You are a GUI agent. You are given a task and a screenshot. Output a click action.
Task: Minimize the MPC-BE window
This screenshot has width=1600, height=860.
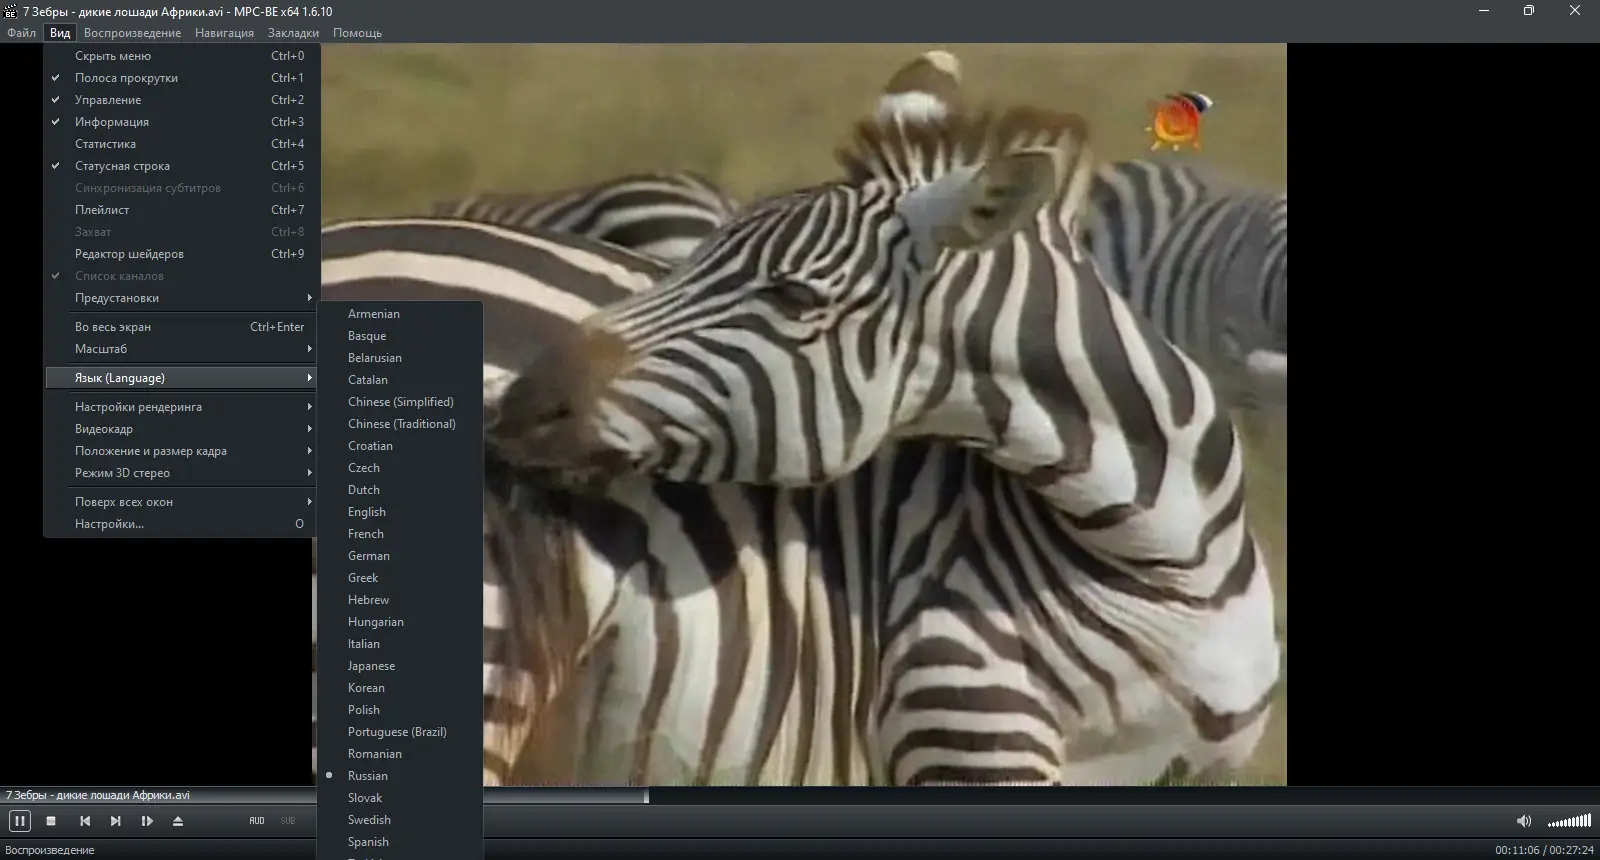1484,11
